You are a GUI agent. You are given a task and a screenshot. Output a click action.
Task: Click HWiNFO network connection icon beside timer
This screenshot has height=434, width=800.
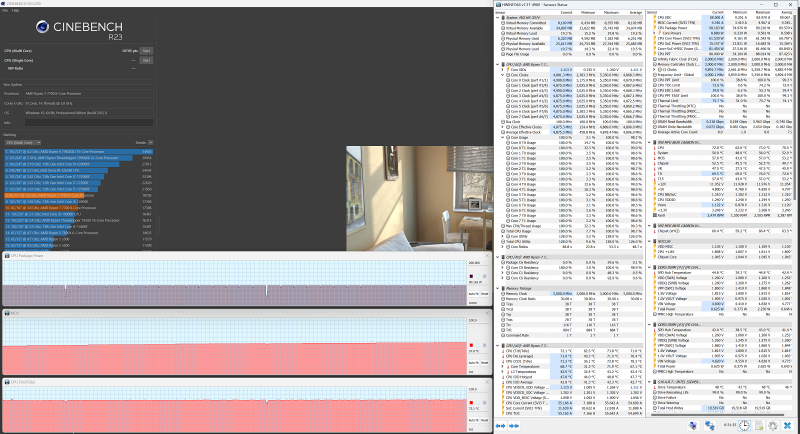coord(710,426)
